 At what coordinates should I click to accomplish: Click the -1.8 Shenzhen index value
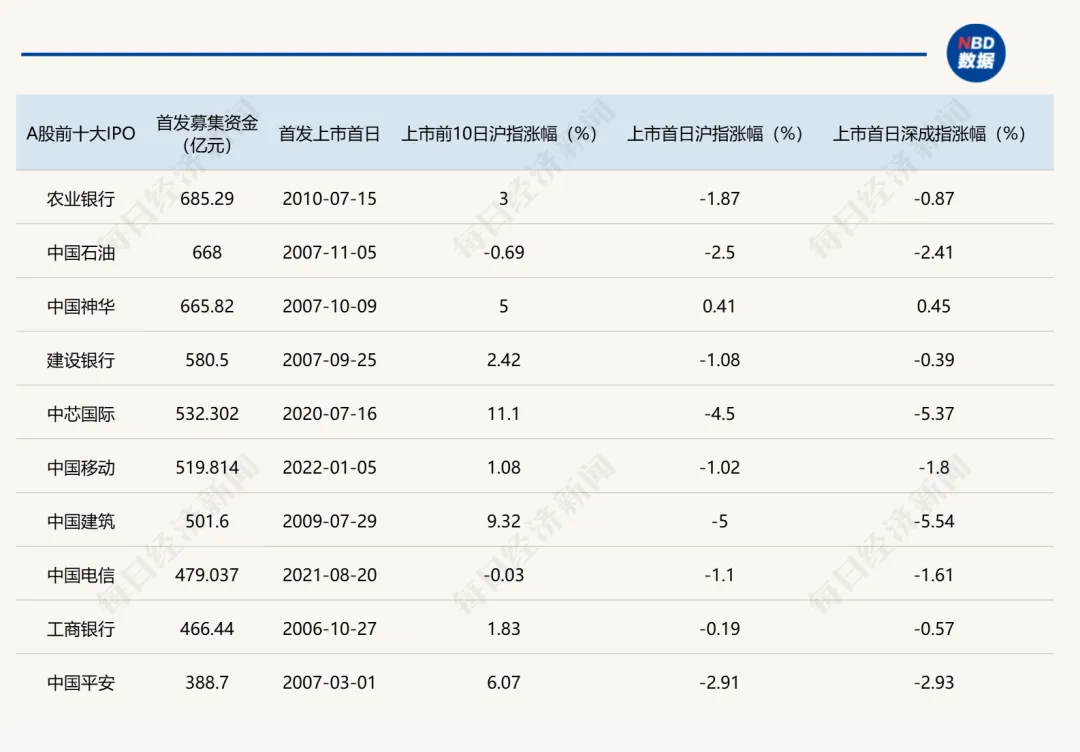934,468
